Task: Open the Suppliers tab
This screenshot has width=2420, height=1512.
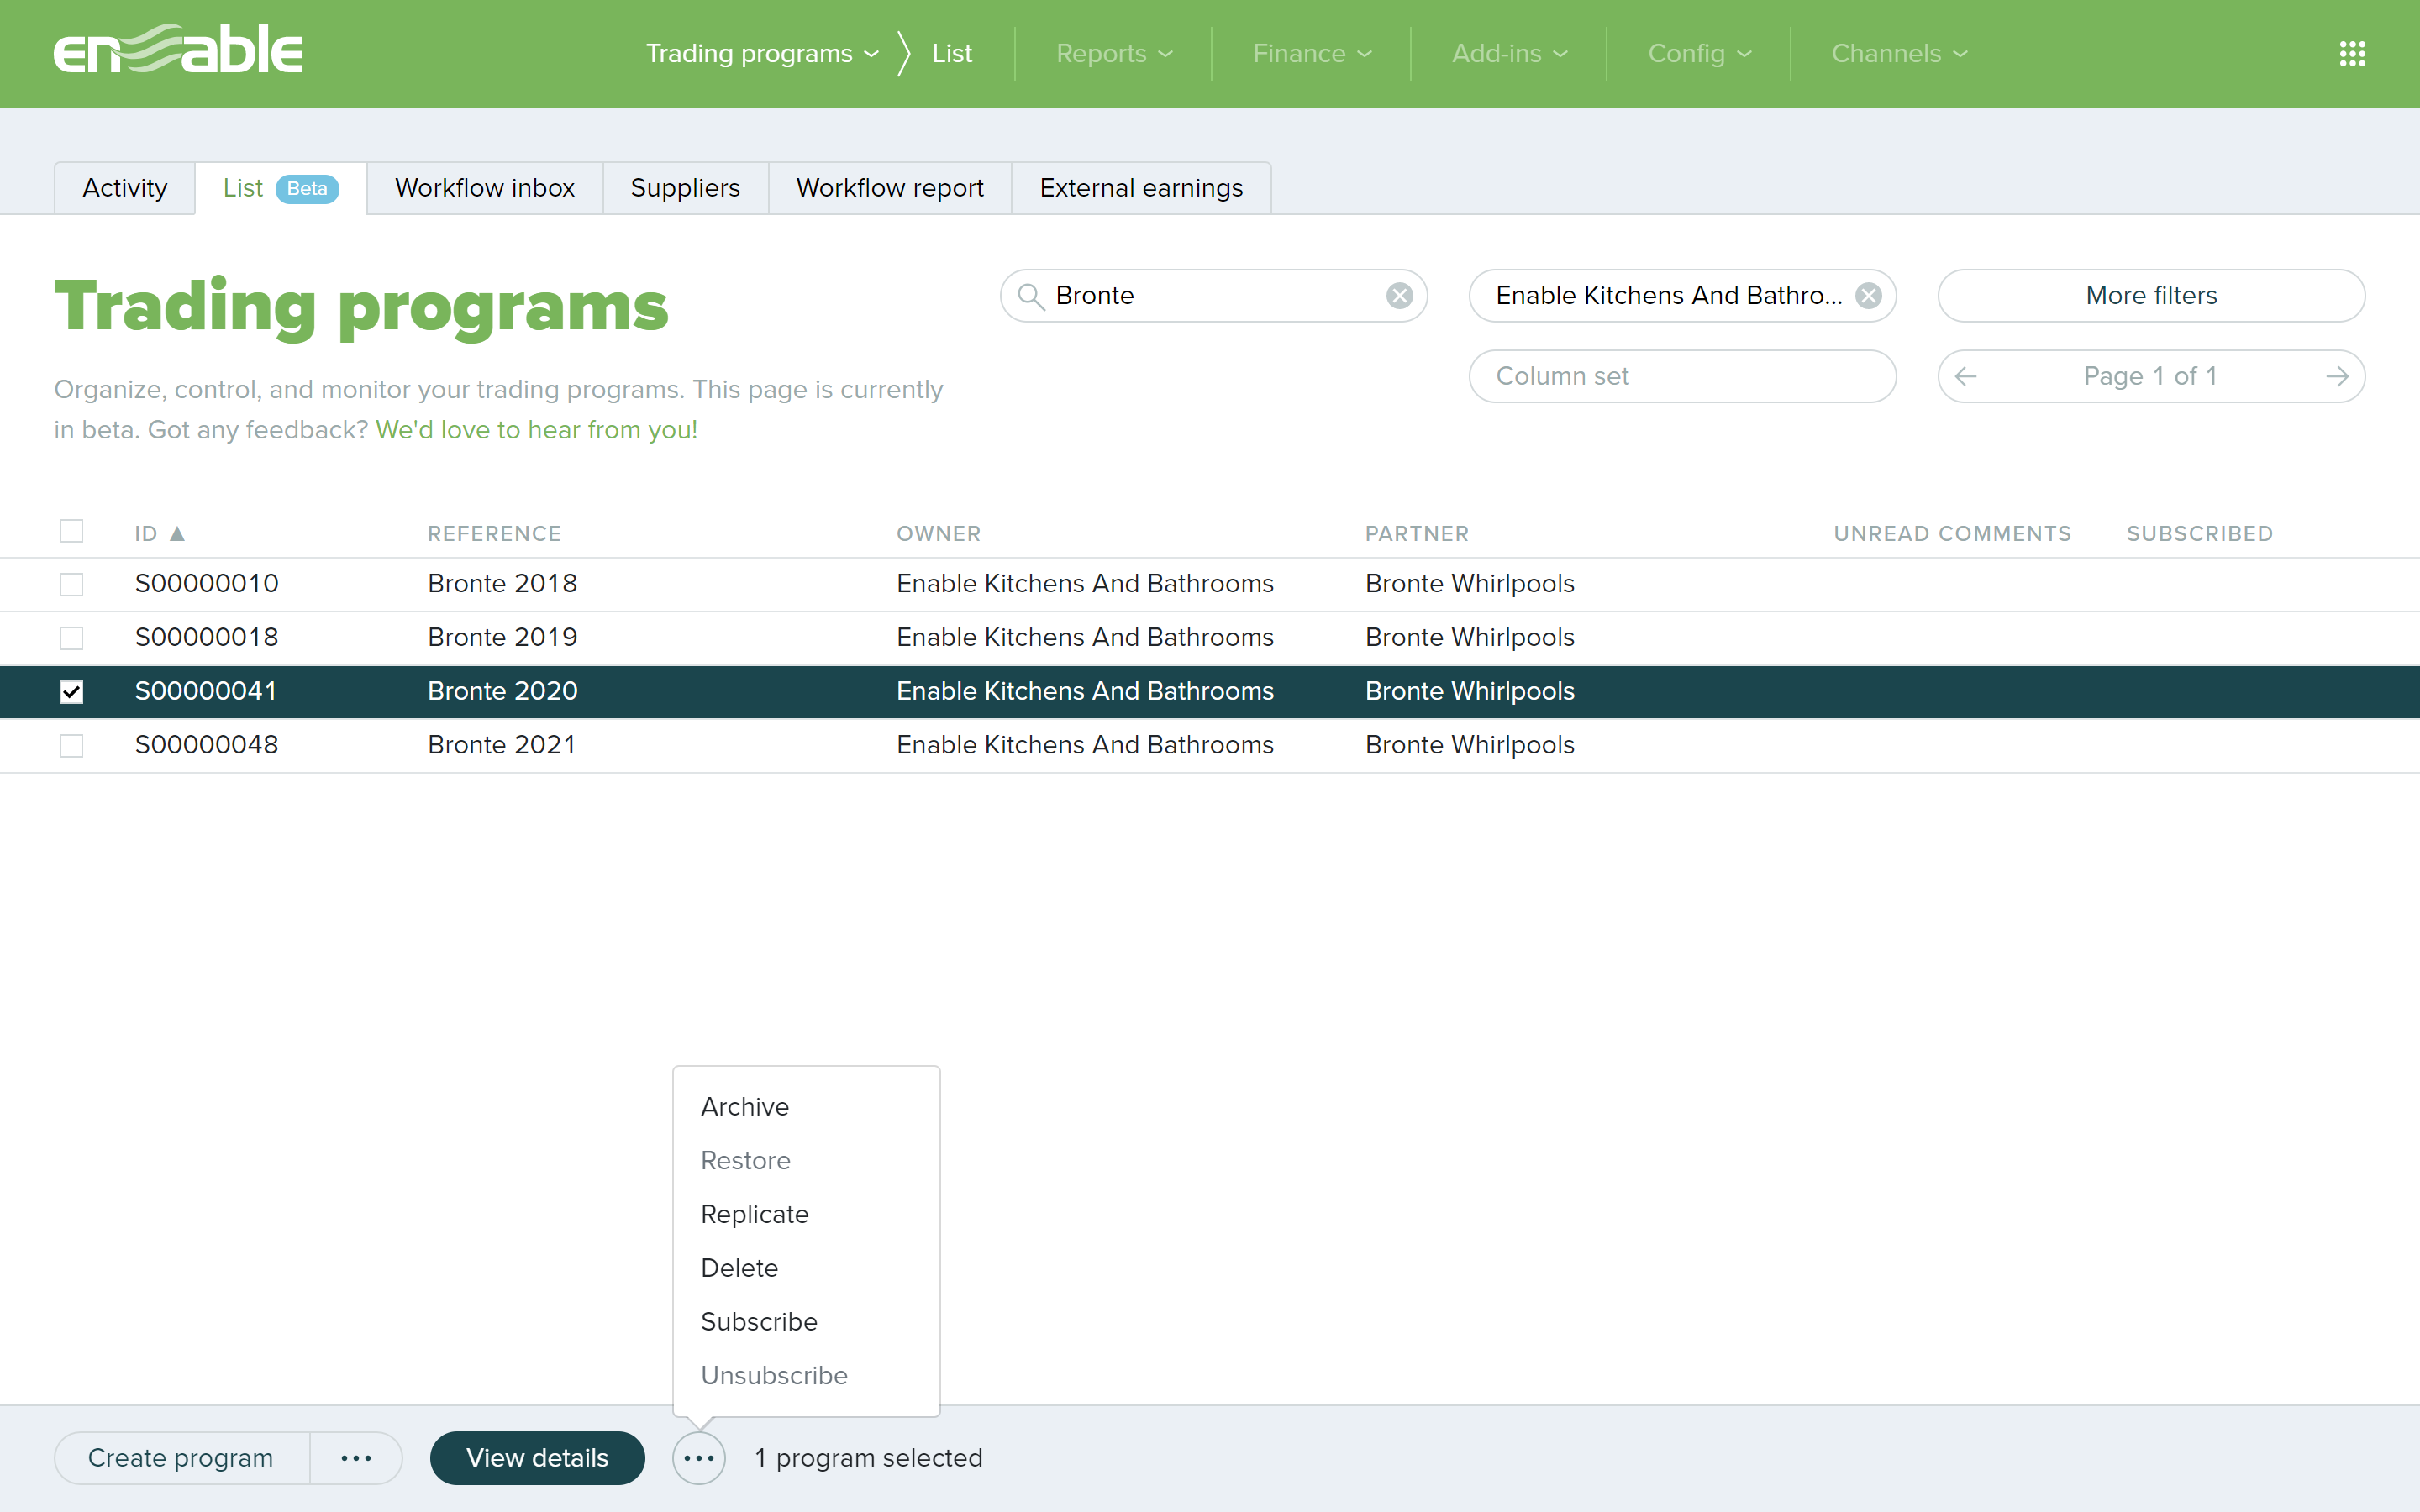Action: pos(685,188)
